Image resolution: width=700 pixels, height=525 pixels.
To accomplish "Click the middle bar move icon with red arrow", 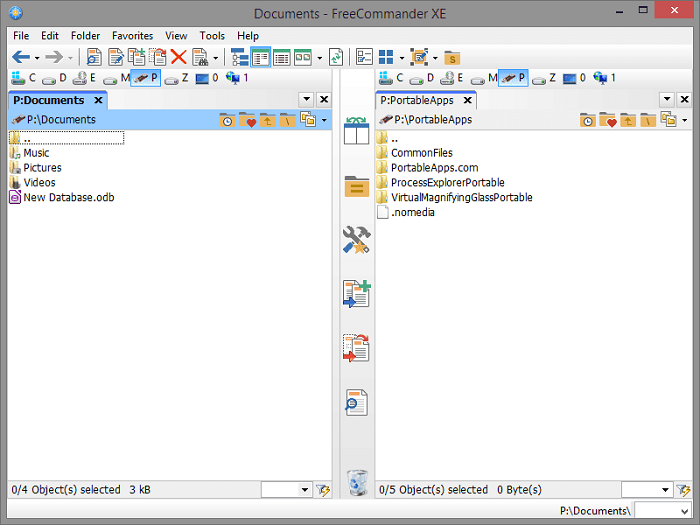I will (356, 348).
